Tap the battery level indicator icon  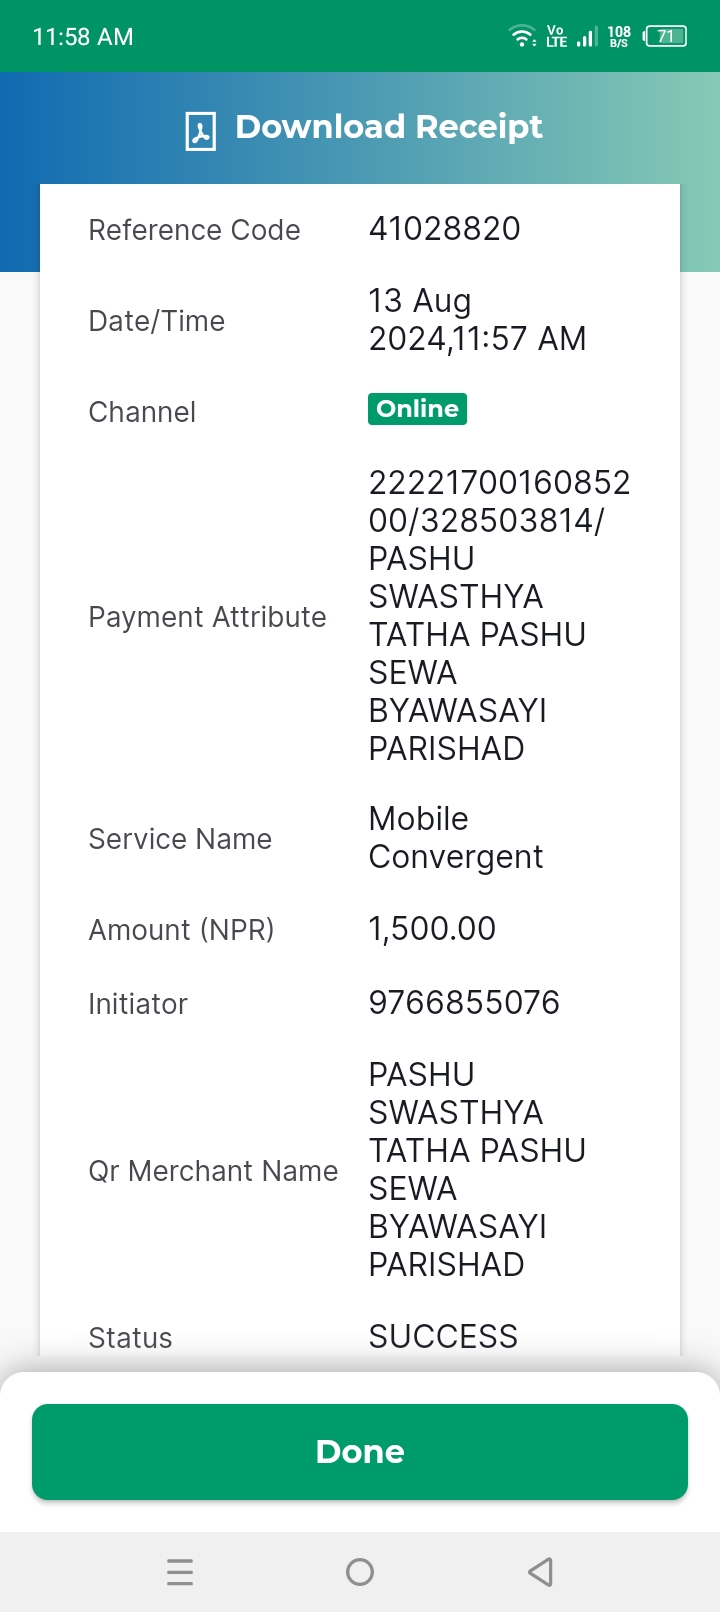[x=665, y=37]
